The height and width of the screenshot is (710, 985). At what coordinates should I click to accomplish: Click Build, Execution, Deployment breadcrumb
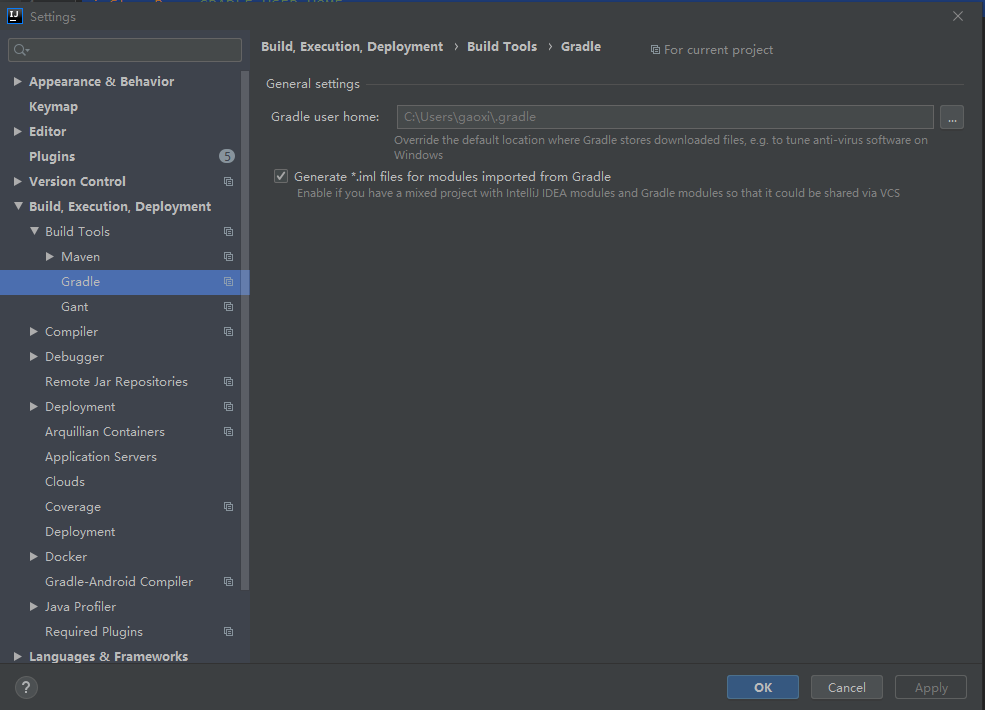click(352, 46)
